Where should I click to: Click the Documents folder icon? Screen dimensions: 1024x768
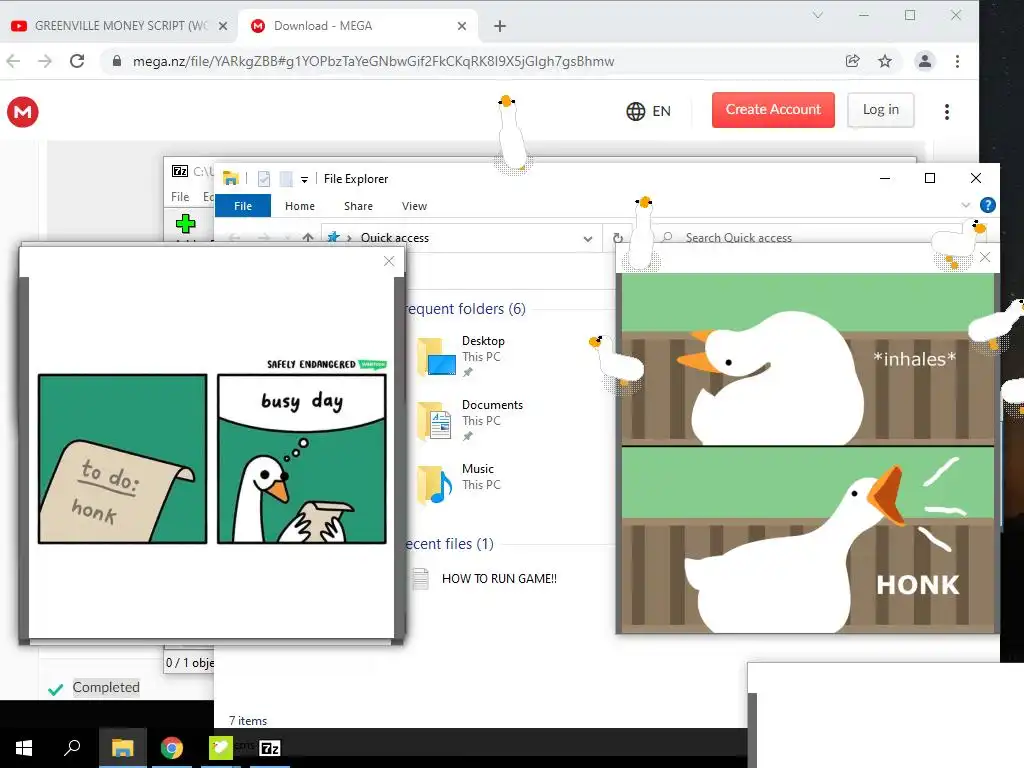click(x=436, y=421)
